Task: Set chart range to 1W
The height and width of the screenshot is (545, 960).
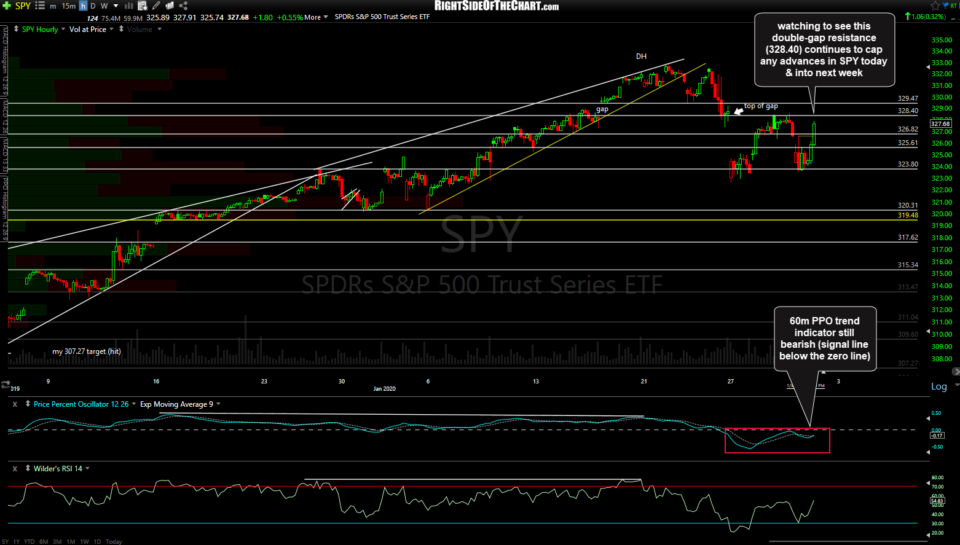Action: (x=84, y=541)
